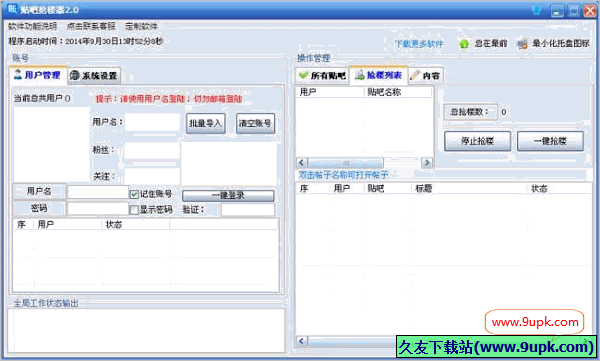Focus the 密码 input field

[x=98, y=209]
